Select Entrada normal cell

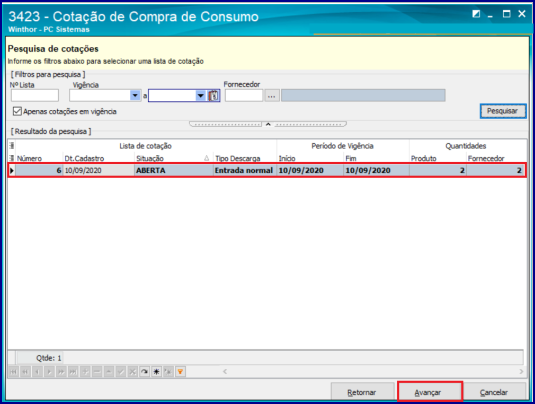[245, 170]
